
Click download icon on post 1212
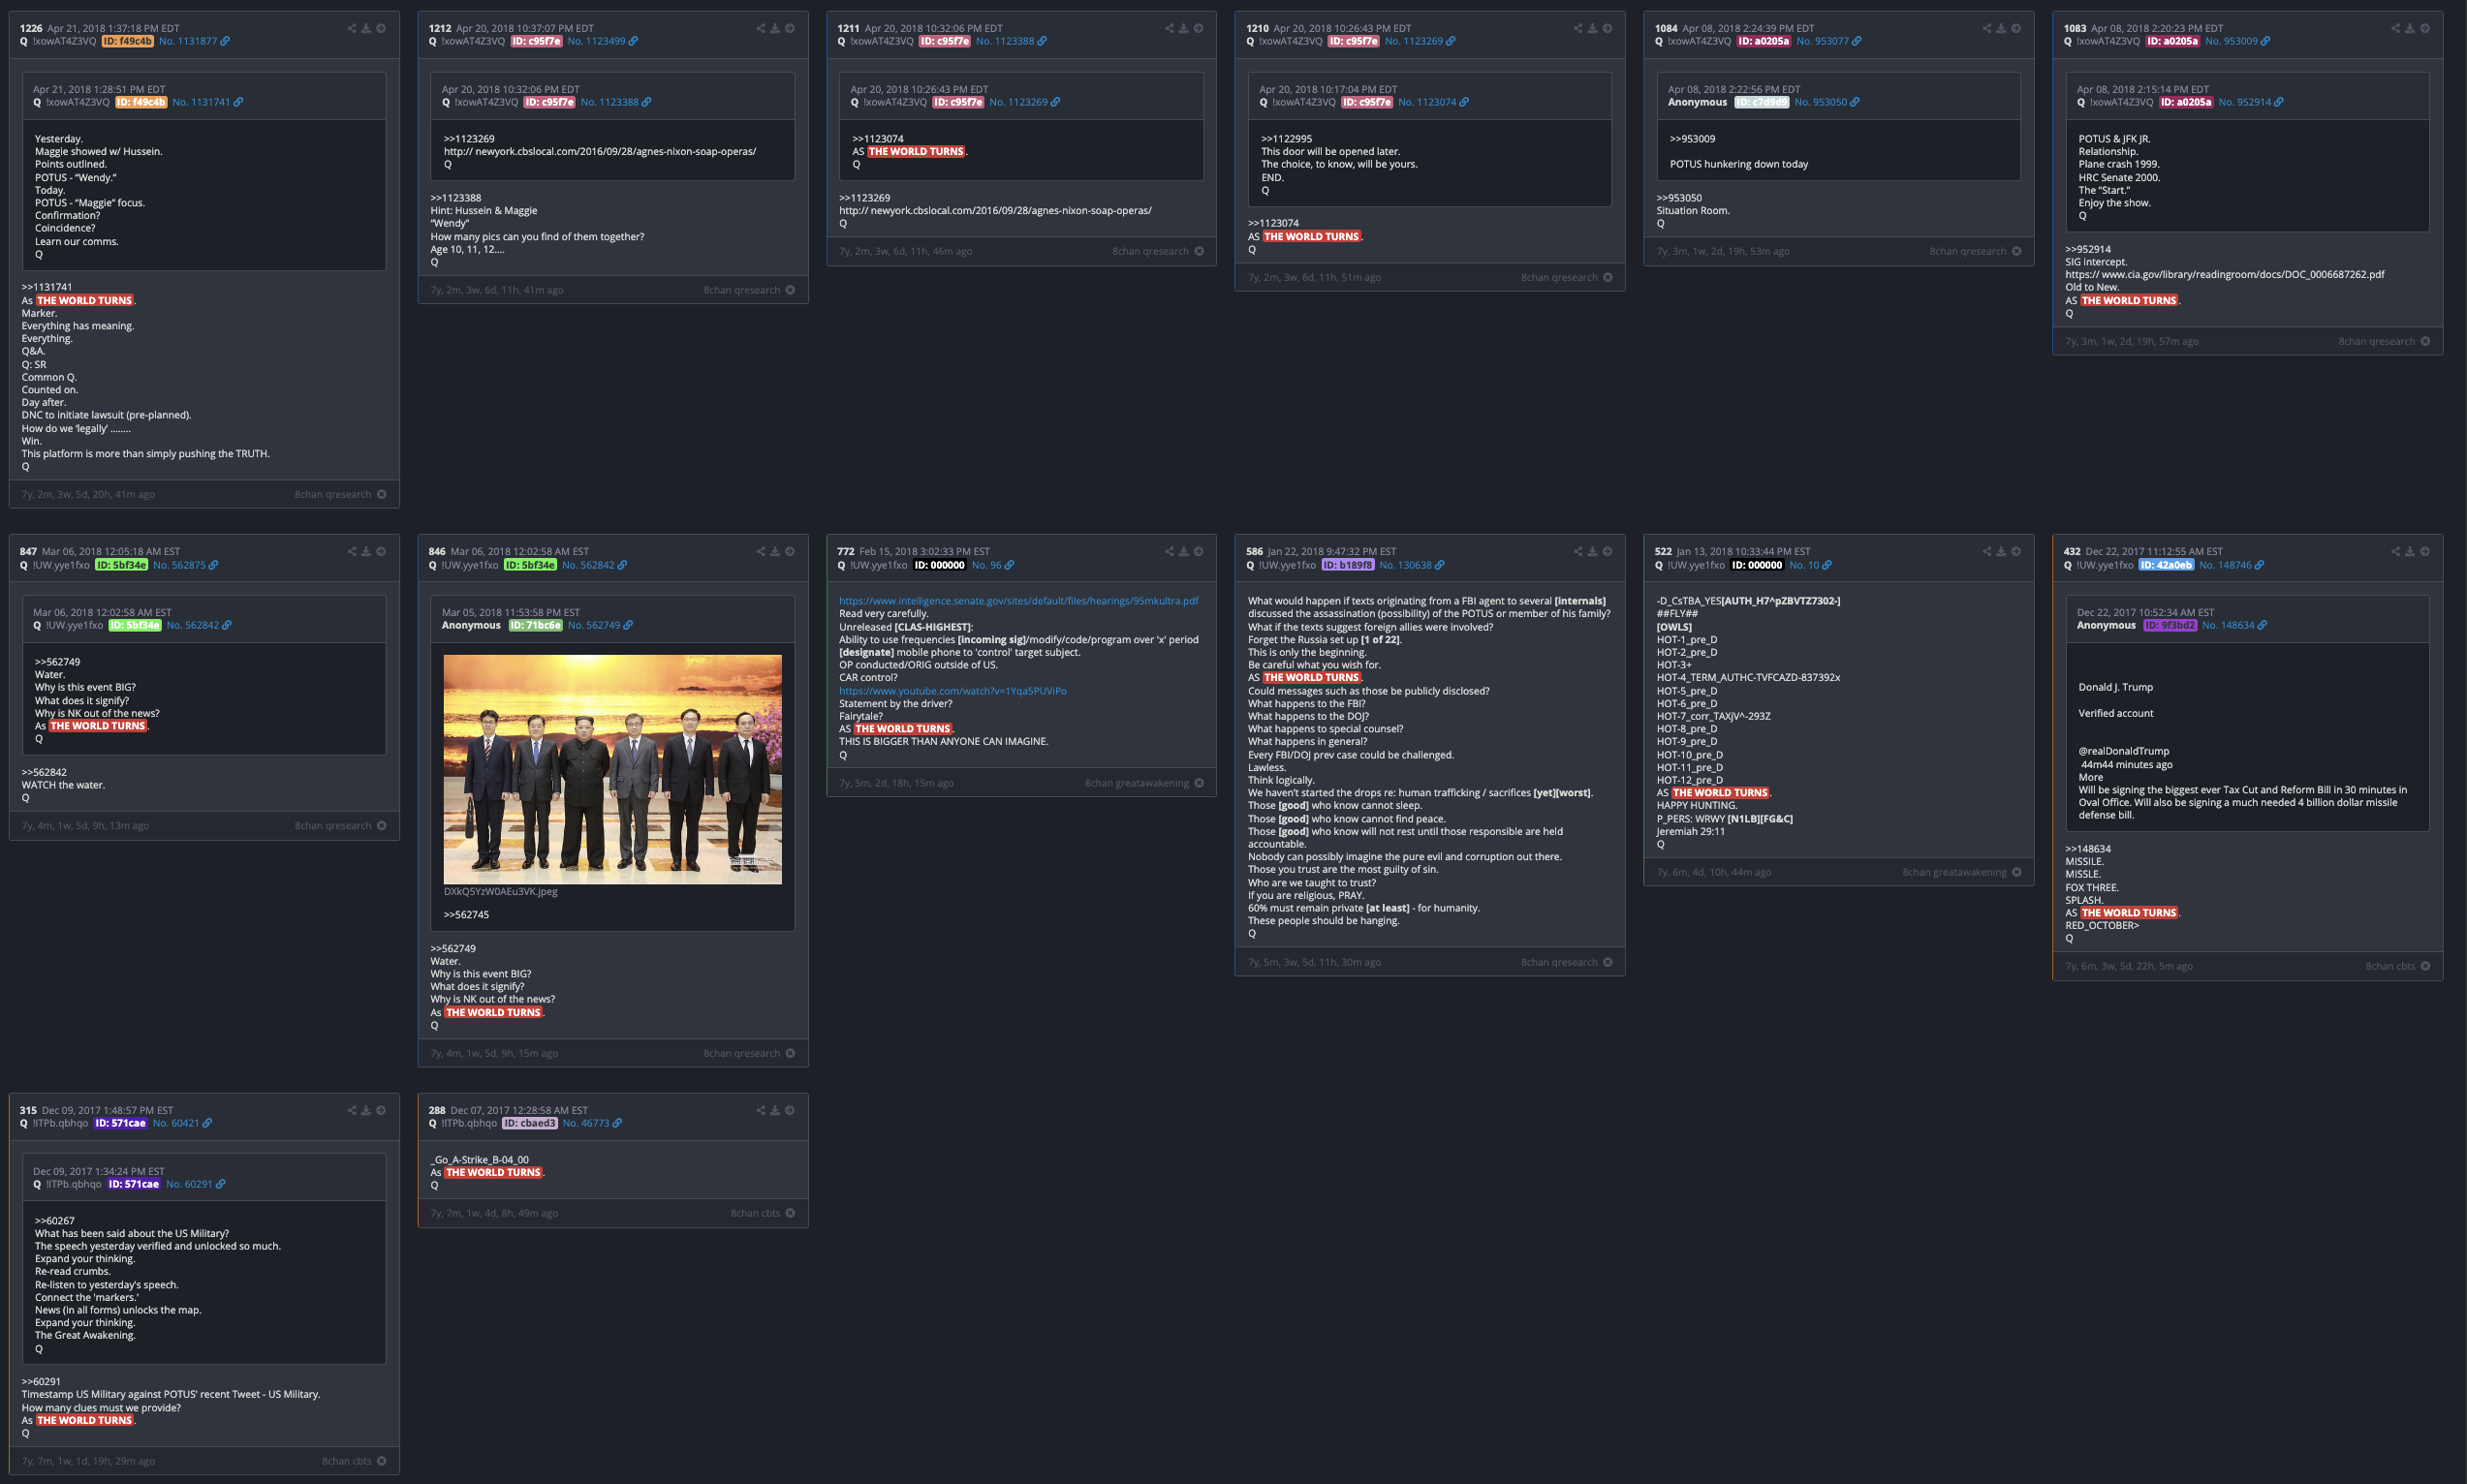point(775,28)
